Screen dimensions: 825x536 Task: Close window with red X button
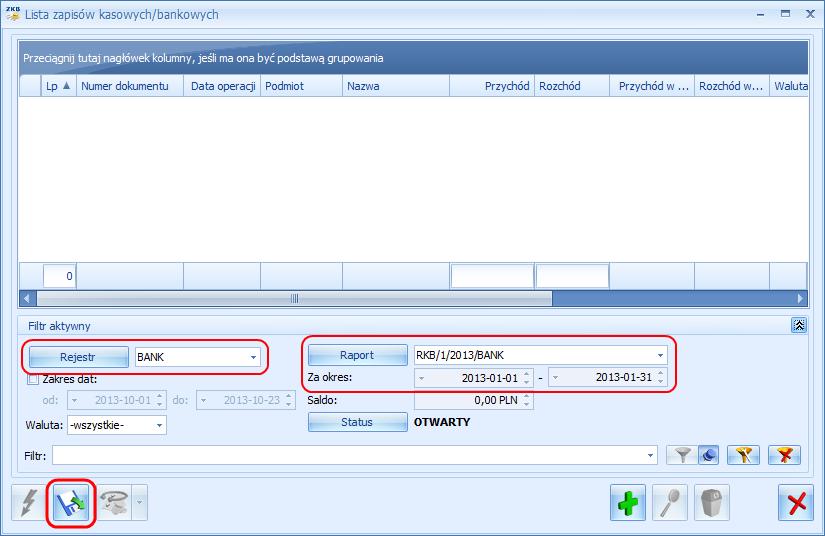pos(796,502)
